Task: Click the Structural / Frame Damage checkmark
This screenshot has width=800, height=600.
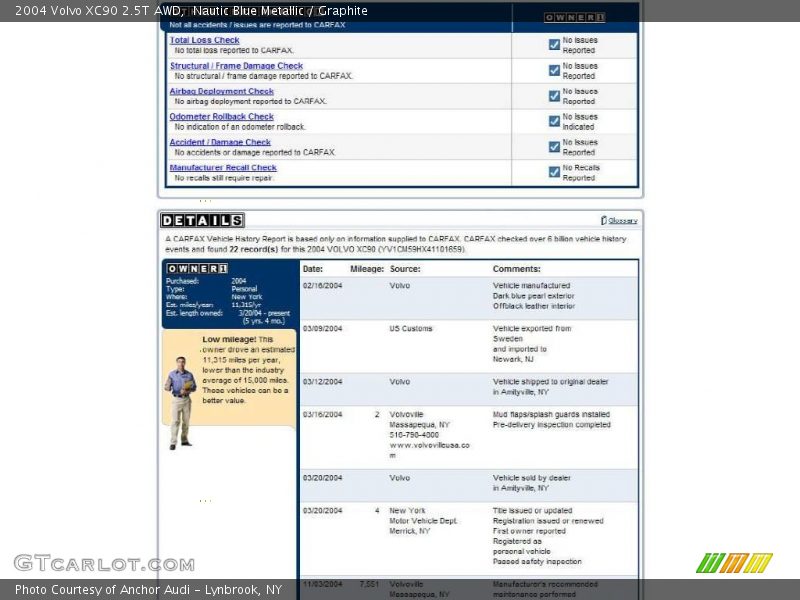Action: tap(554, 70)
